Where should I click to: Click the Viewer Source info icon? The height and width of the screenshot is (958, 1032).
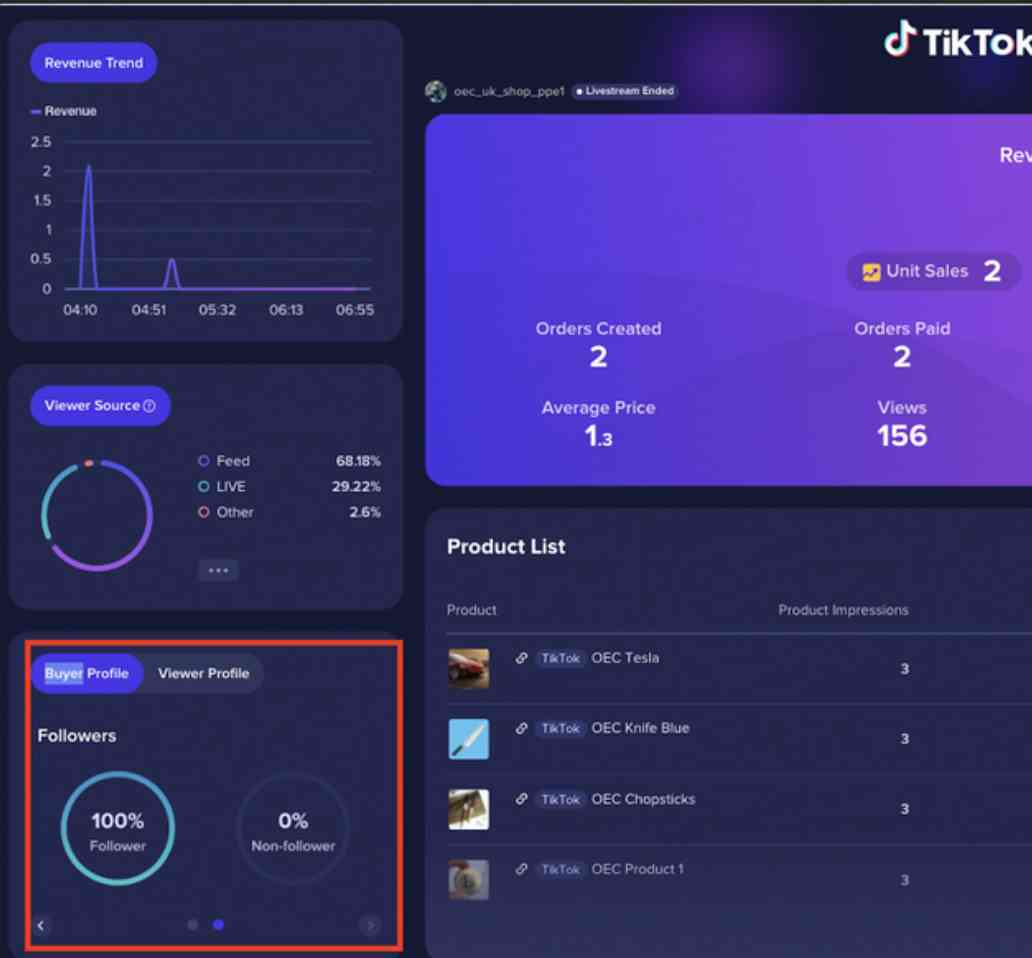coord(150,406)
